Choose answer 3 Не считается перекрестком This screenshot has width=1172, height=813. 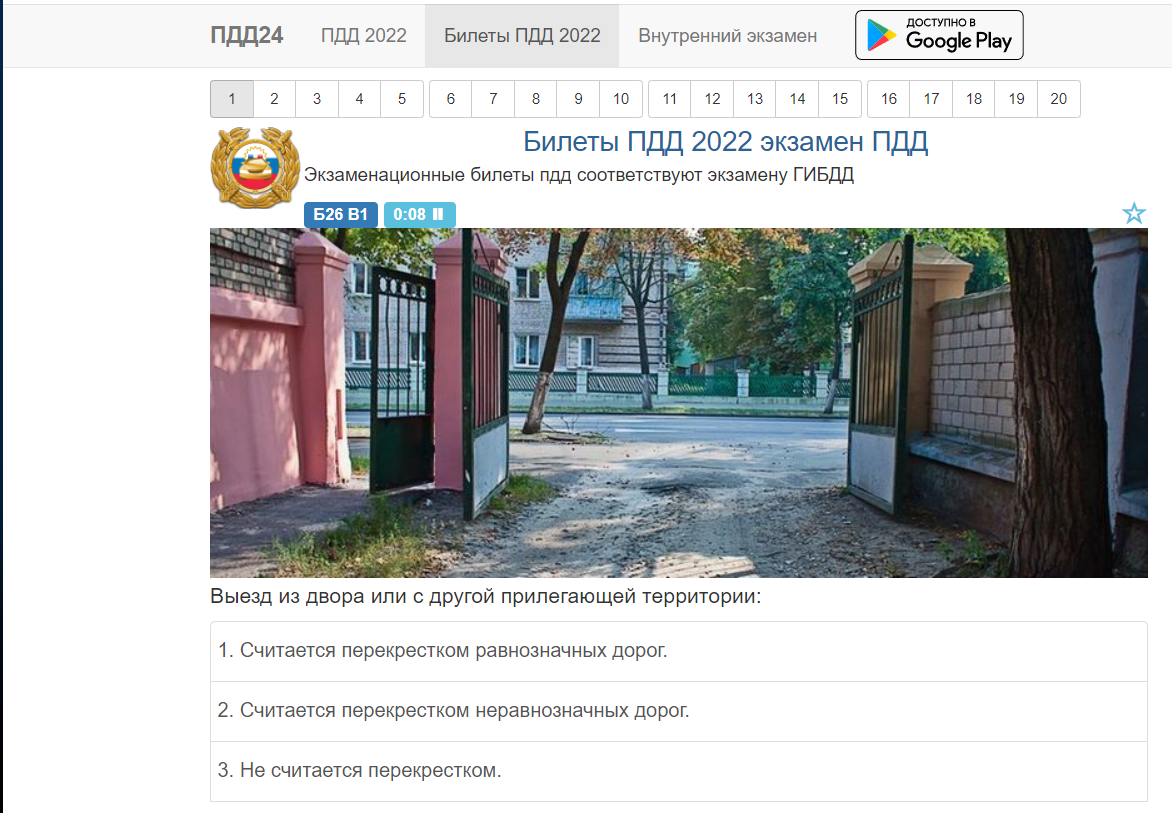pos(679,771)
